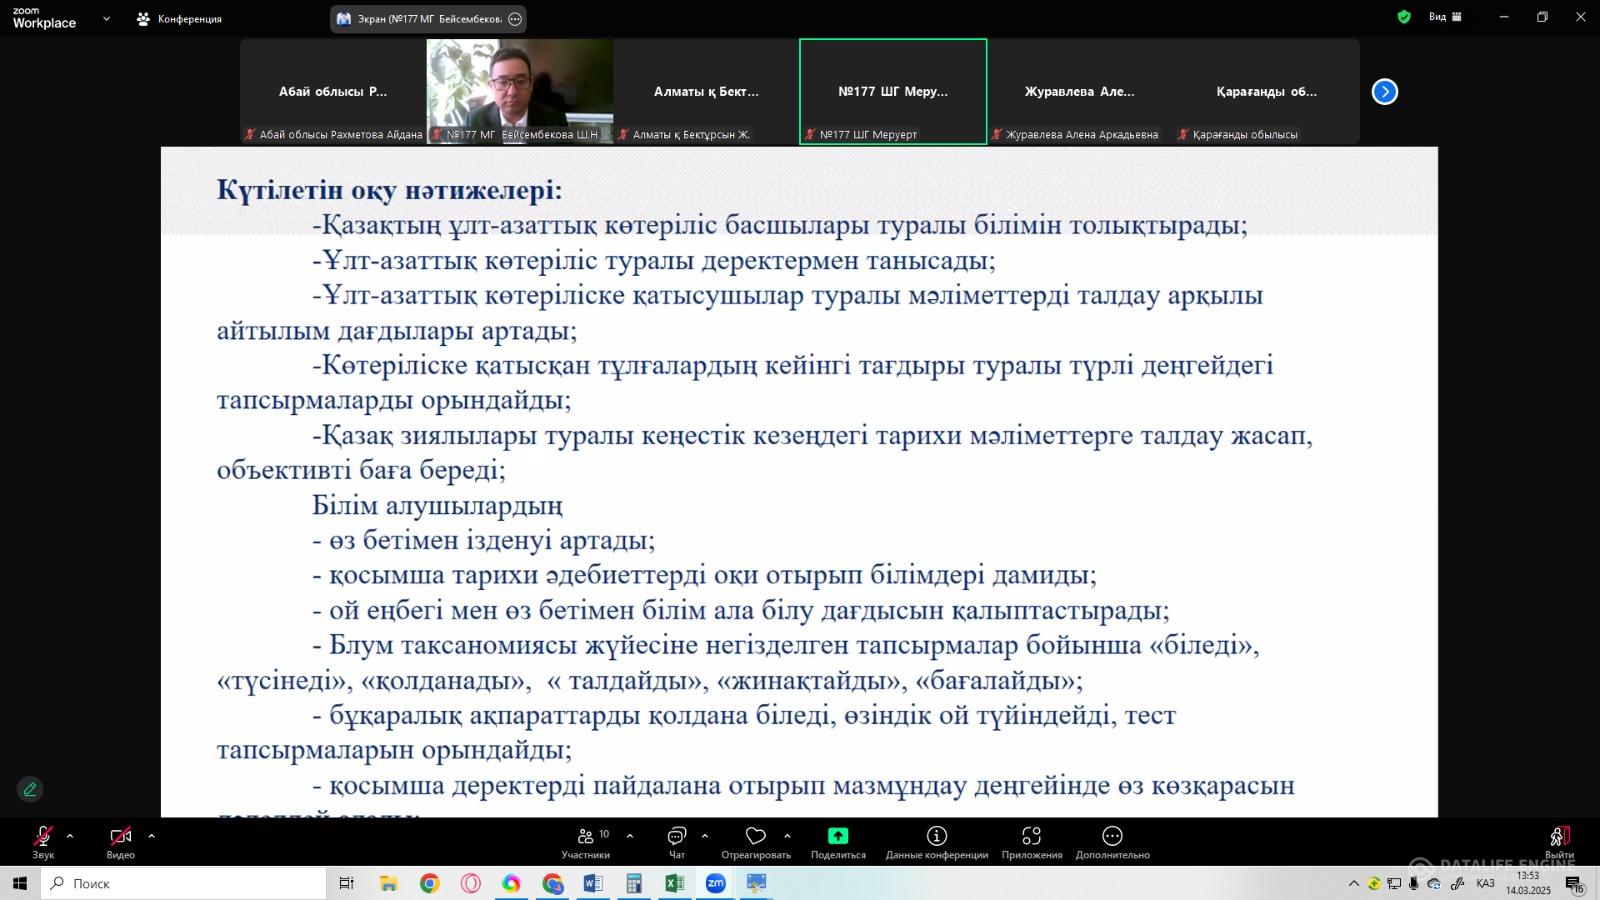Screen dimensions: 1600x900
Task: Click the Выйти leave meeting button
Action: point(1559,838)
